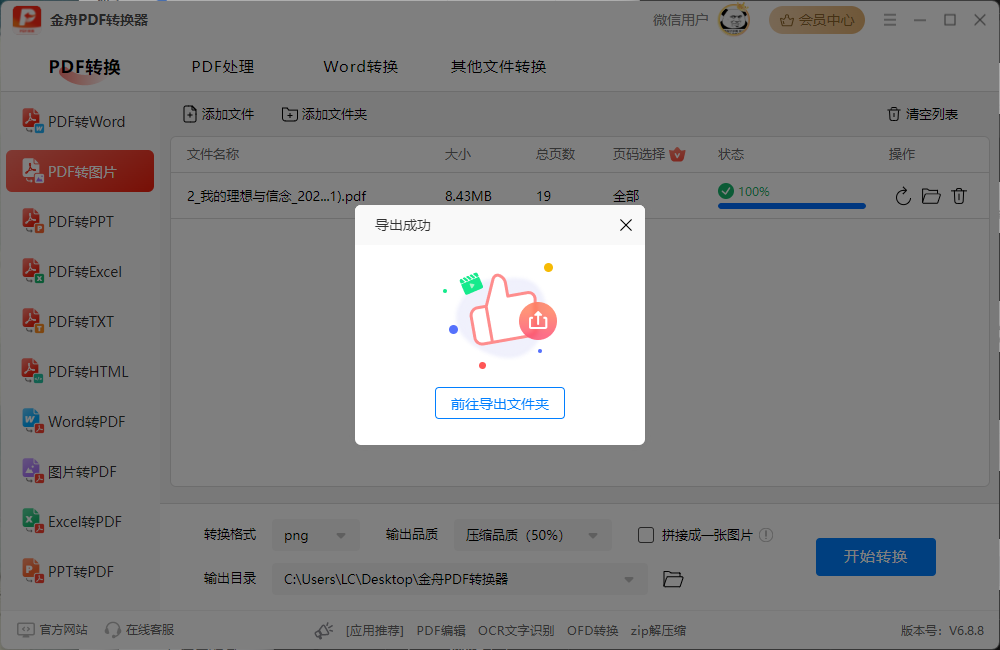Open output directory browse folder icon
The image size is (1000, 650).
(x=672, y=579)
